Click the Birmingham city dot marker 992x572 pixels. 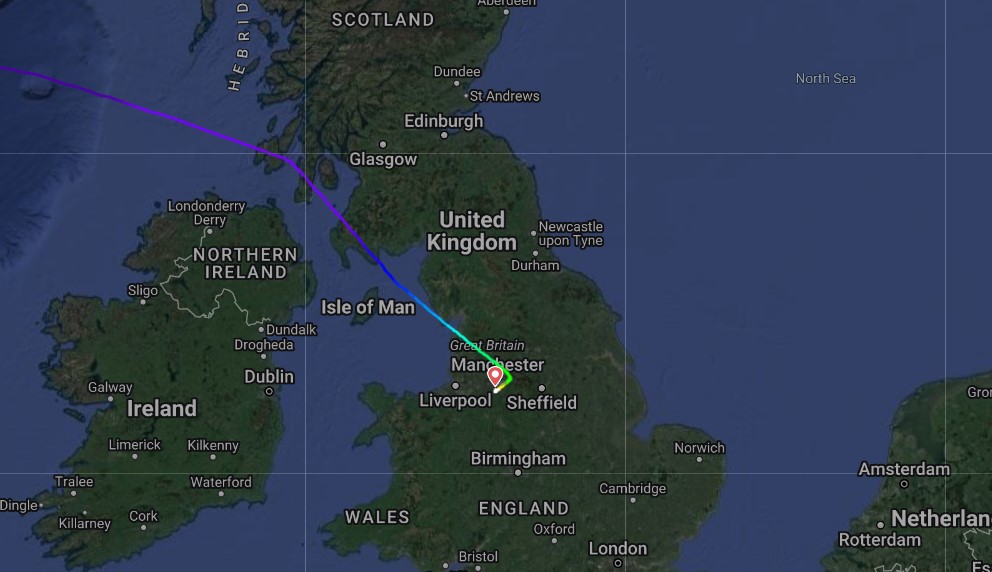point(518,473)
